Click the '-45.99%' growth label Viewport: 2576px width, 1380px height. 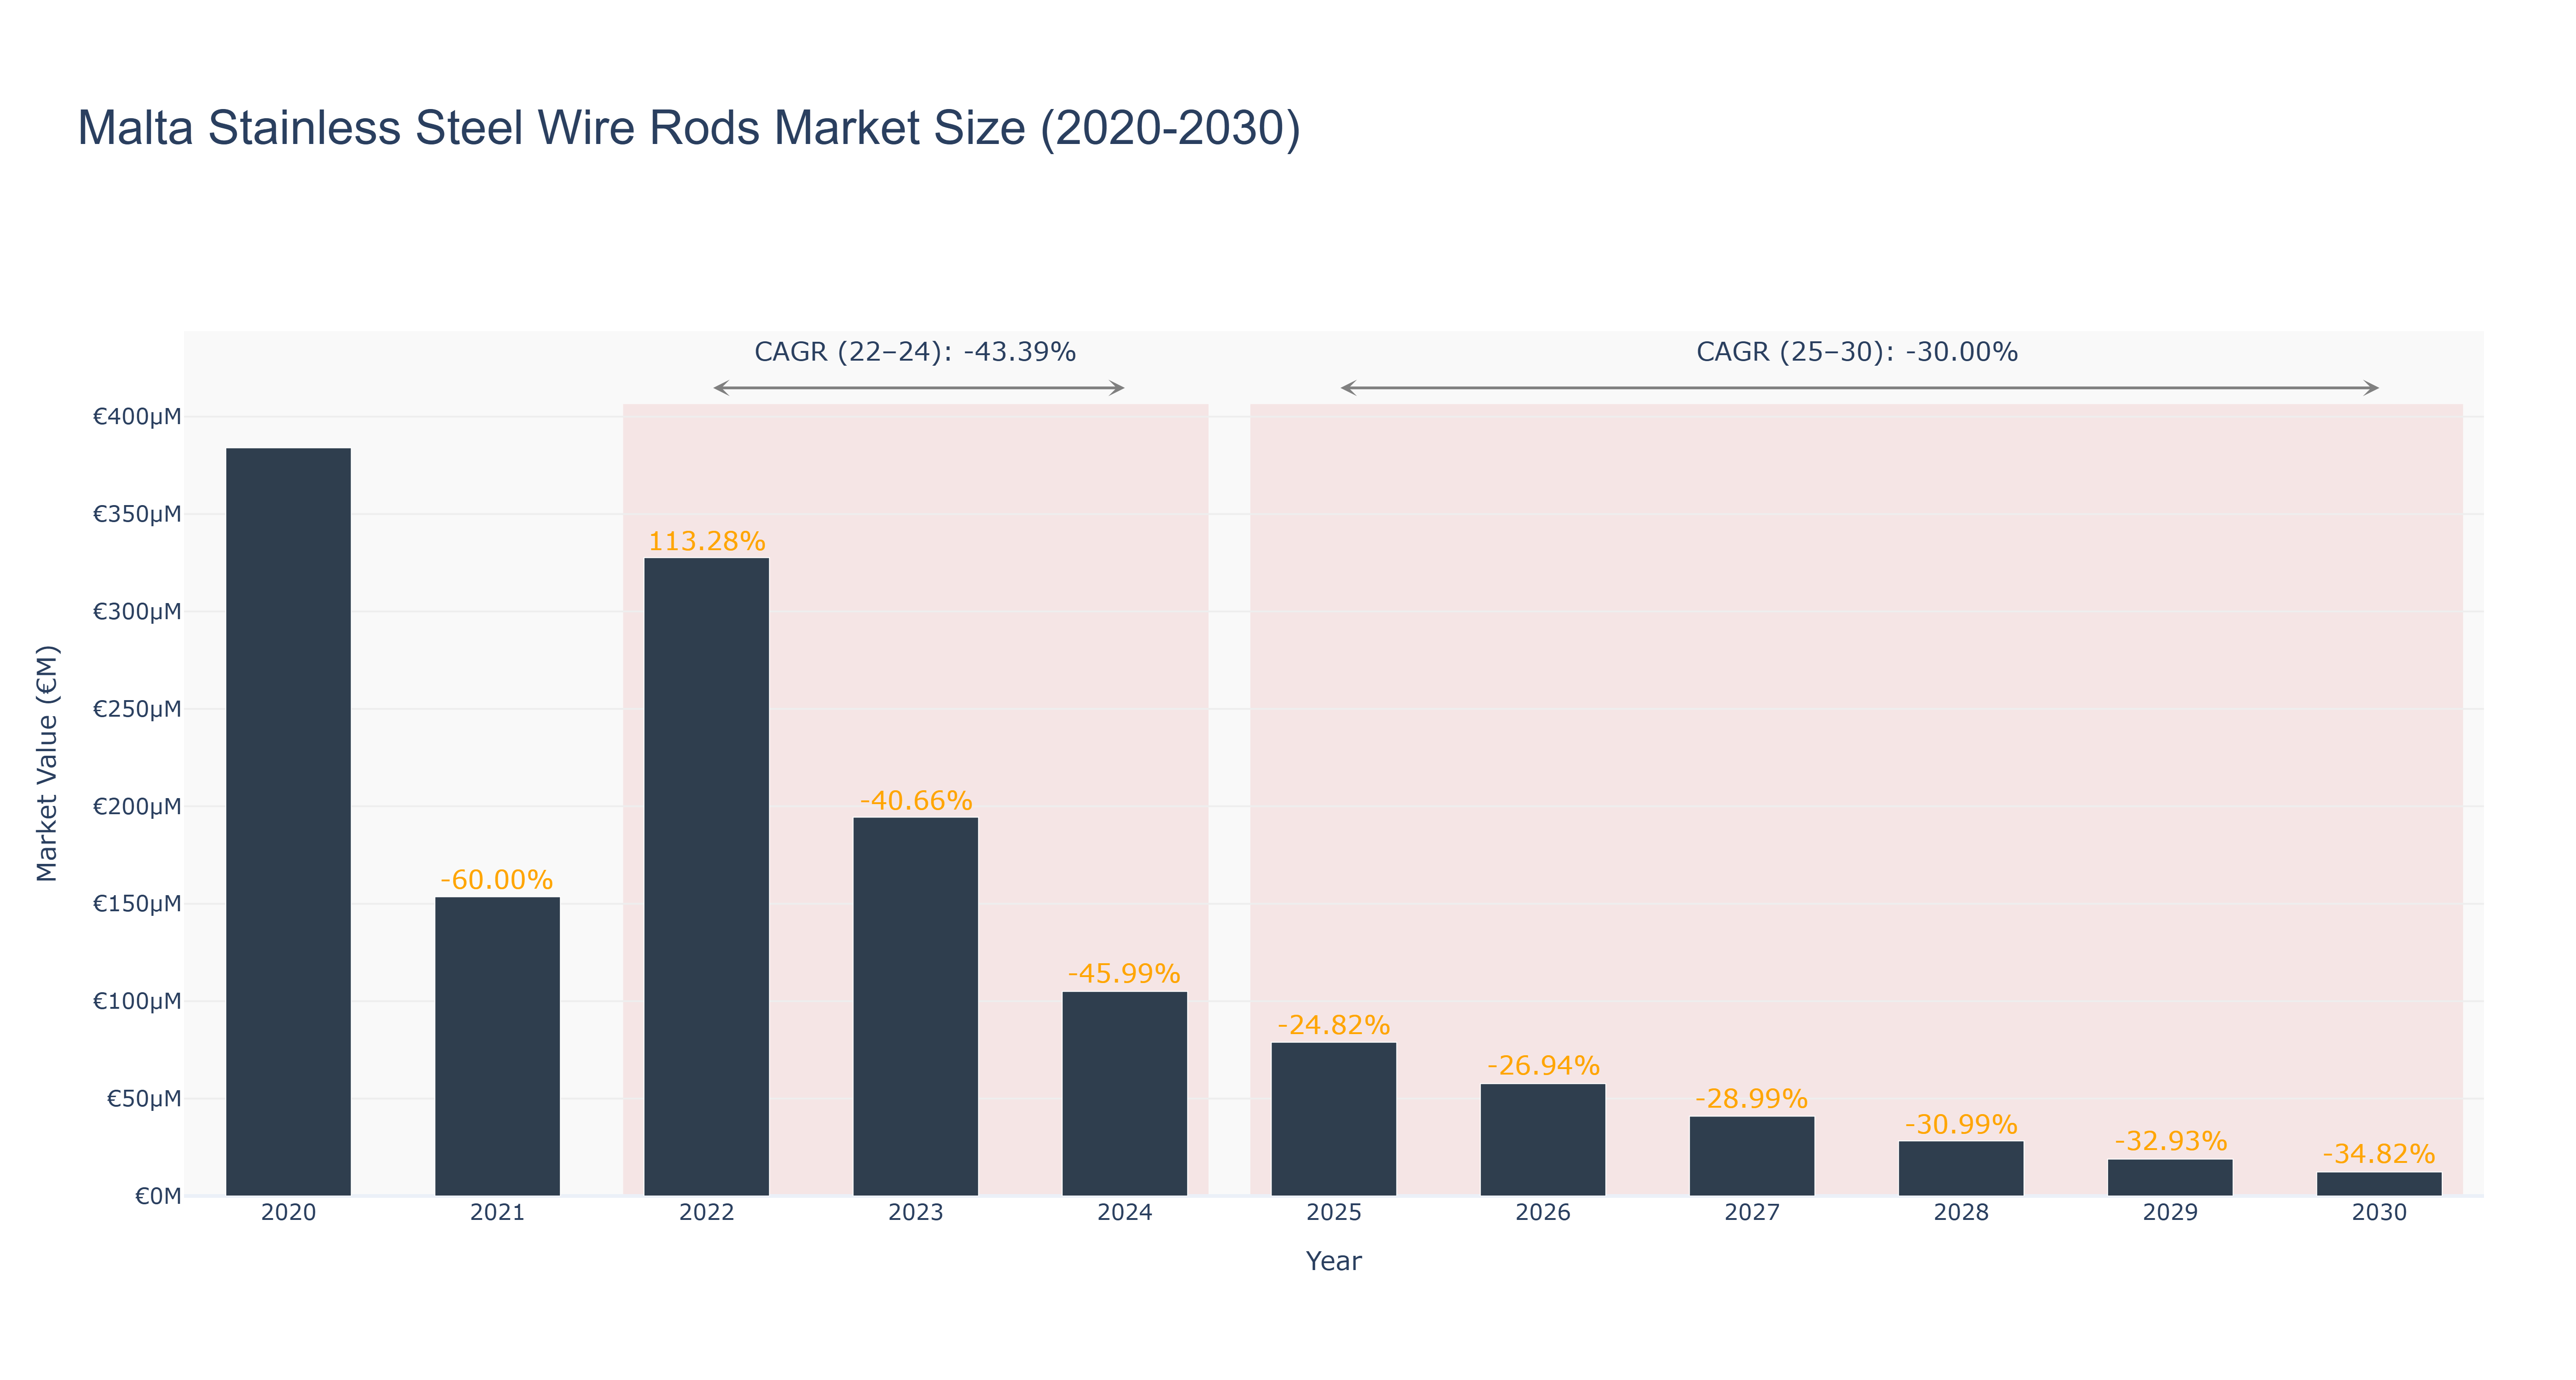tap(1124, 974)
